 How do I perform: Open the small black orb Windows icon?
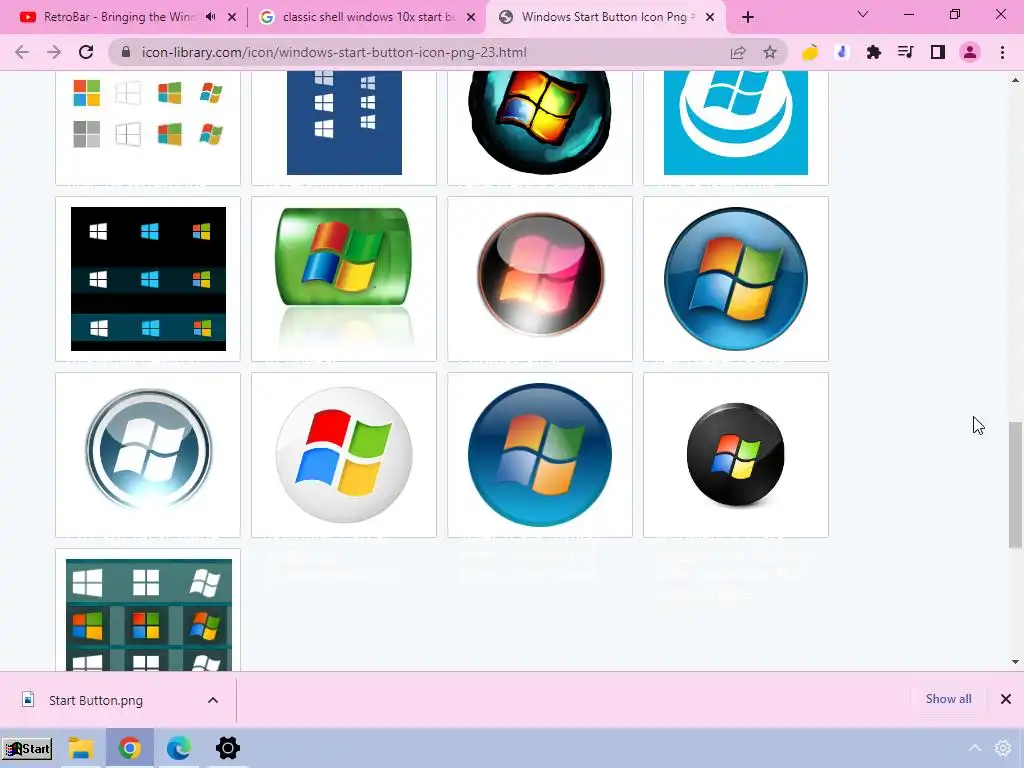735,455
